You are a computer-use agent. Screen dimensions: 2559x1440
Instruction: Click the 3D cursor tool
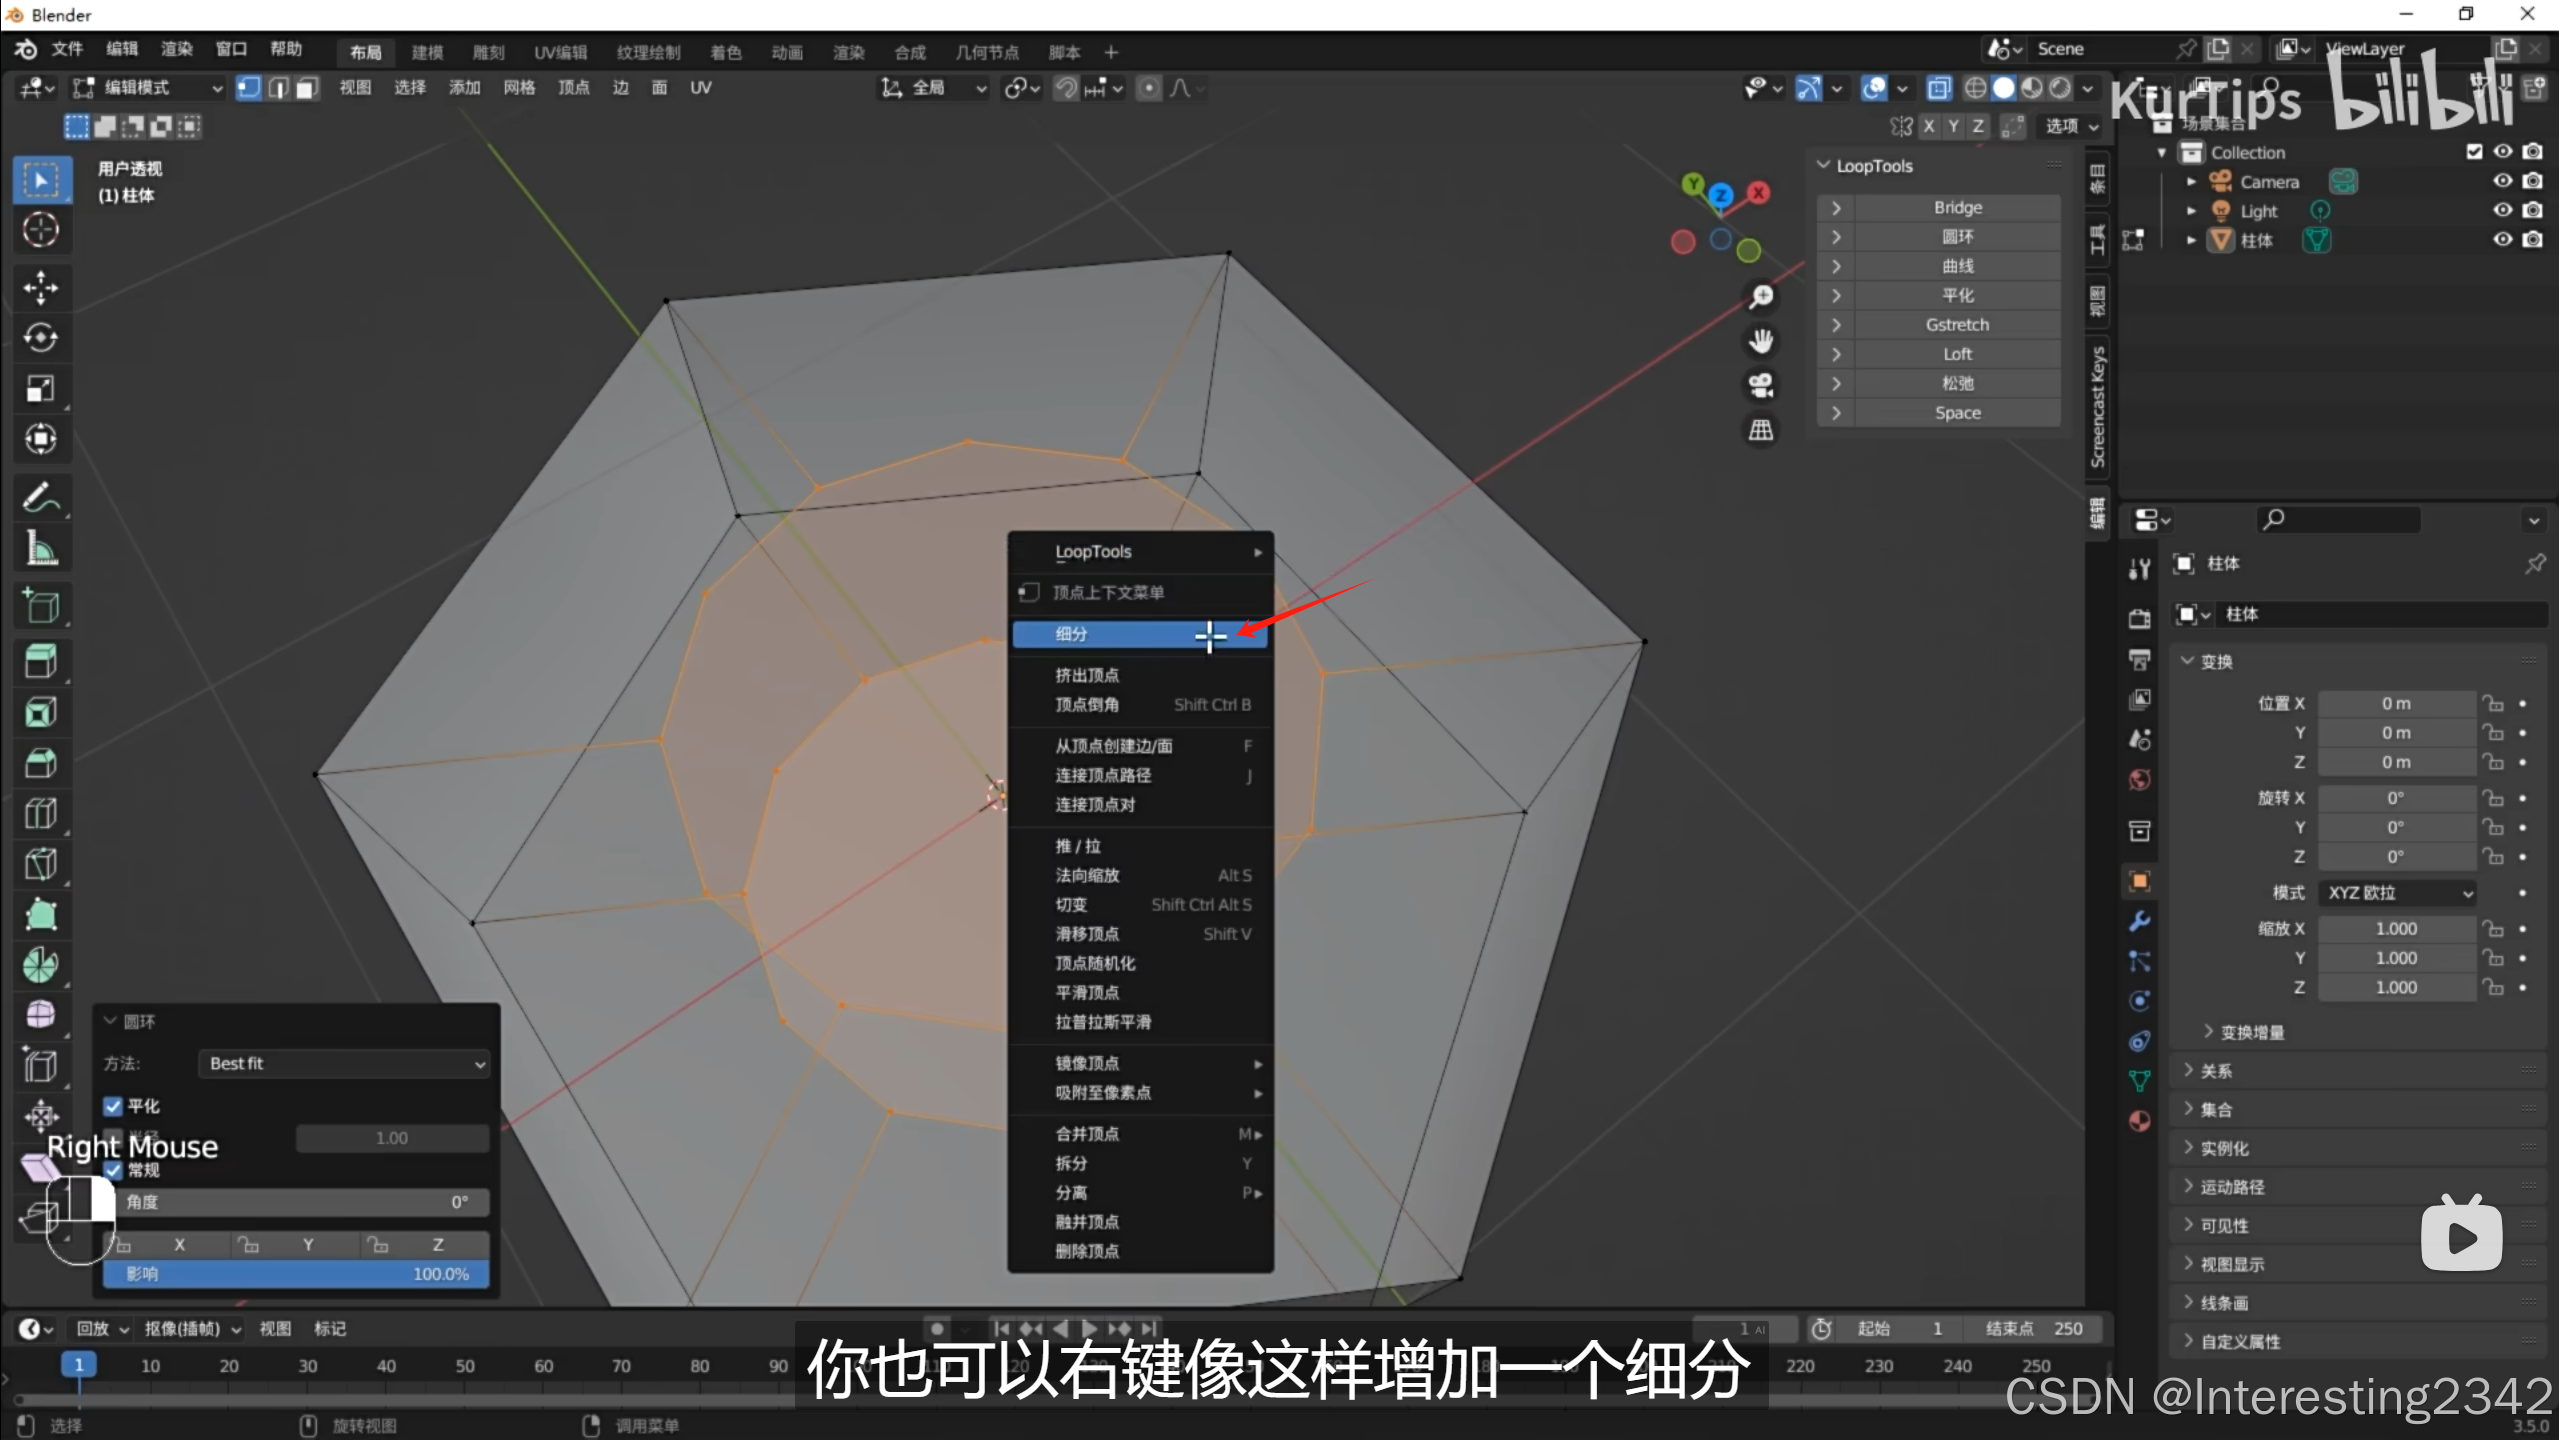pyautogui.click(x=40, y=230)
